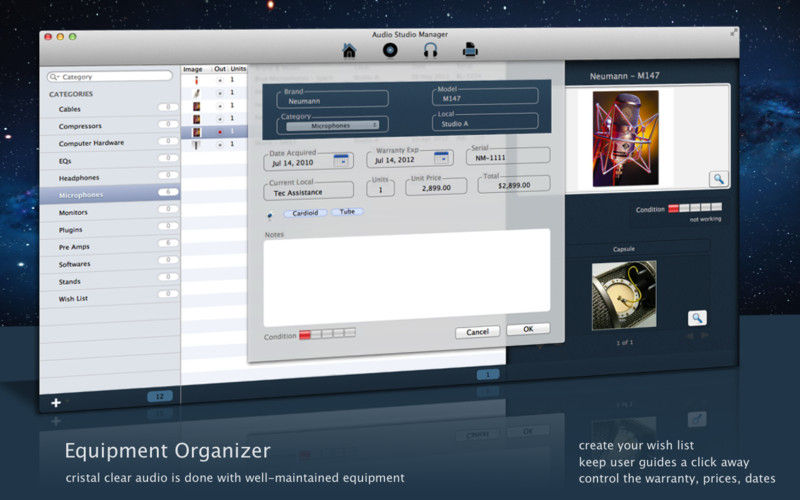800x500 pixels.
Task: Open the search options magnifier in Category search
Action: [56, 76]
